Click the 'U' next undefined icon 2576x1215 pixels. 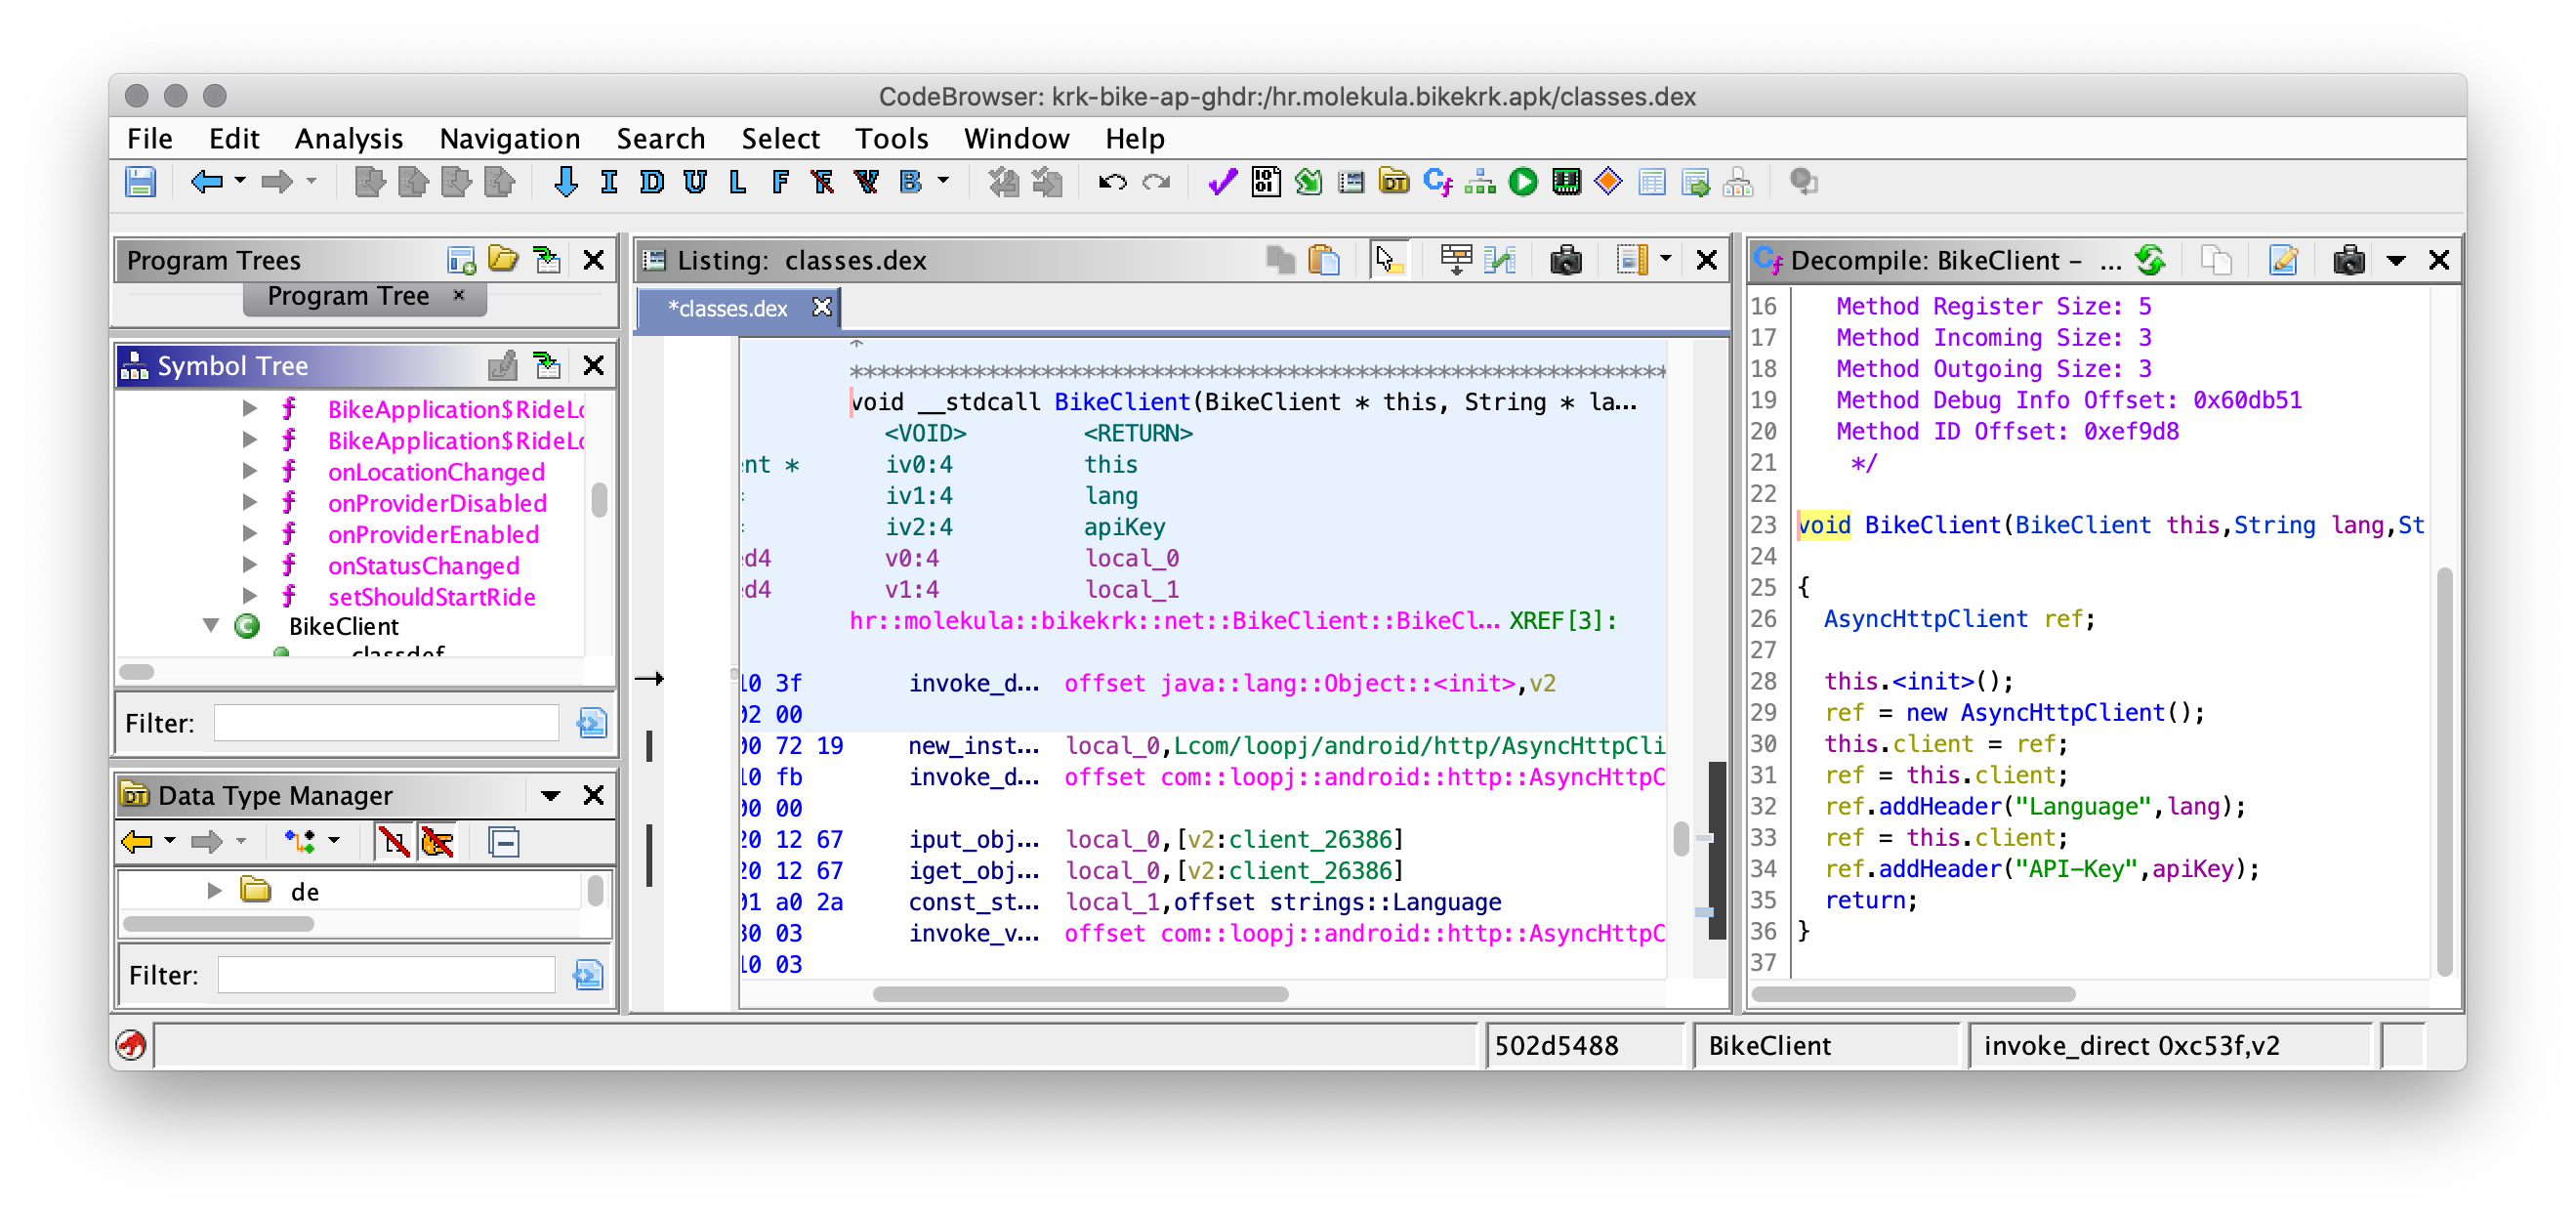(695, 182)
